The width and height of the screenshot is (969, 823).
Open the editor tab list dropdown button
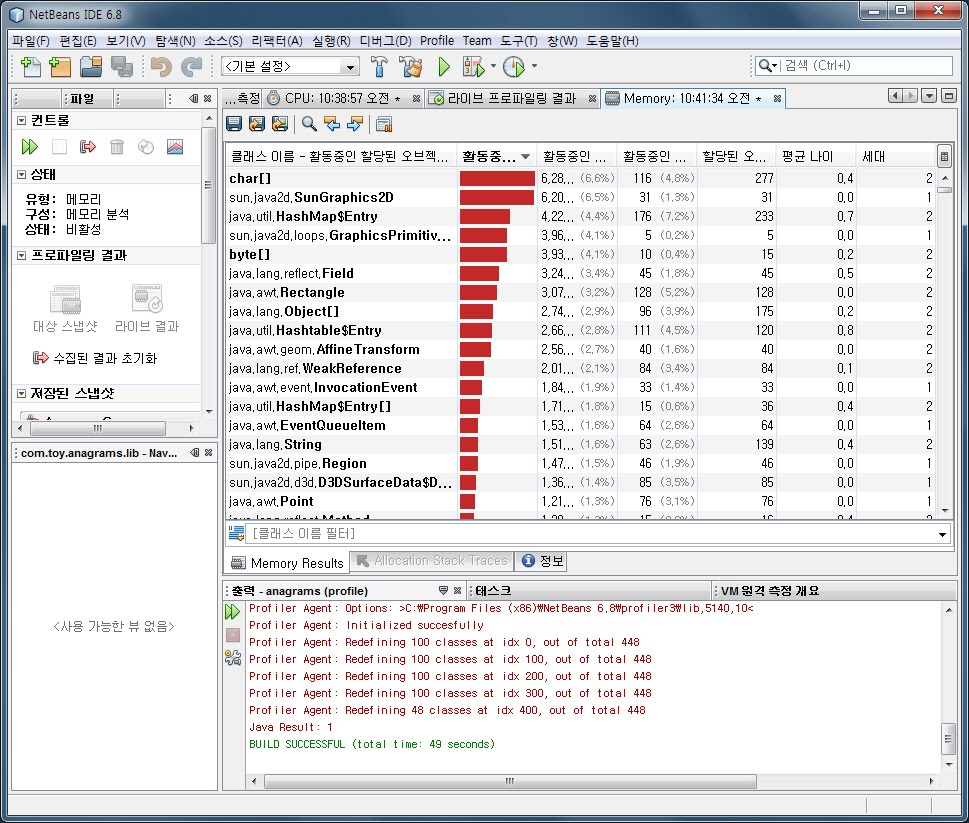point(928,96)
